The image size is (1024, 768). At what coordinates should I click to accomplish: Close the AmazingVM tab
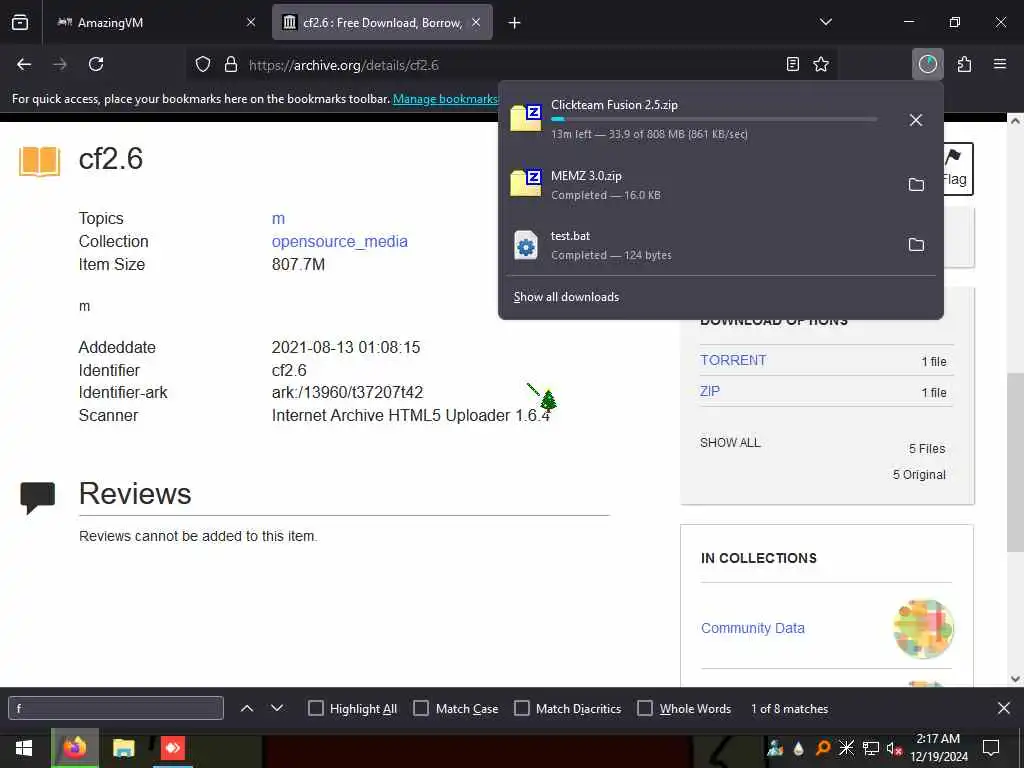[x=251, y=22]
